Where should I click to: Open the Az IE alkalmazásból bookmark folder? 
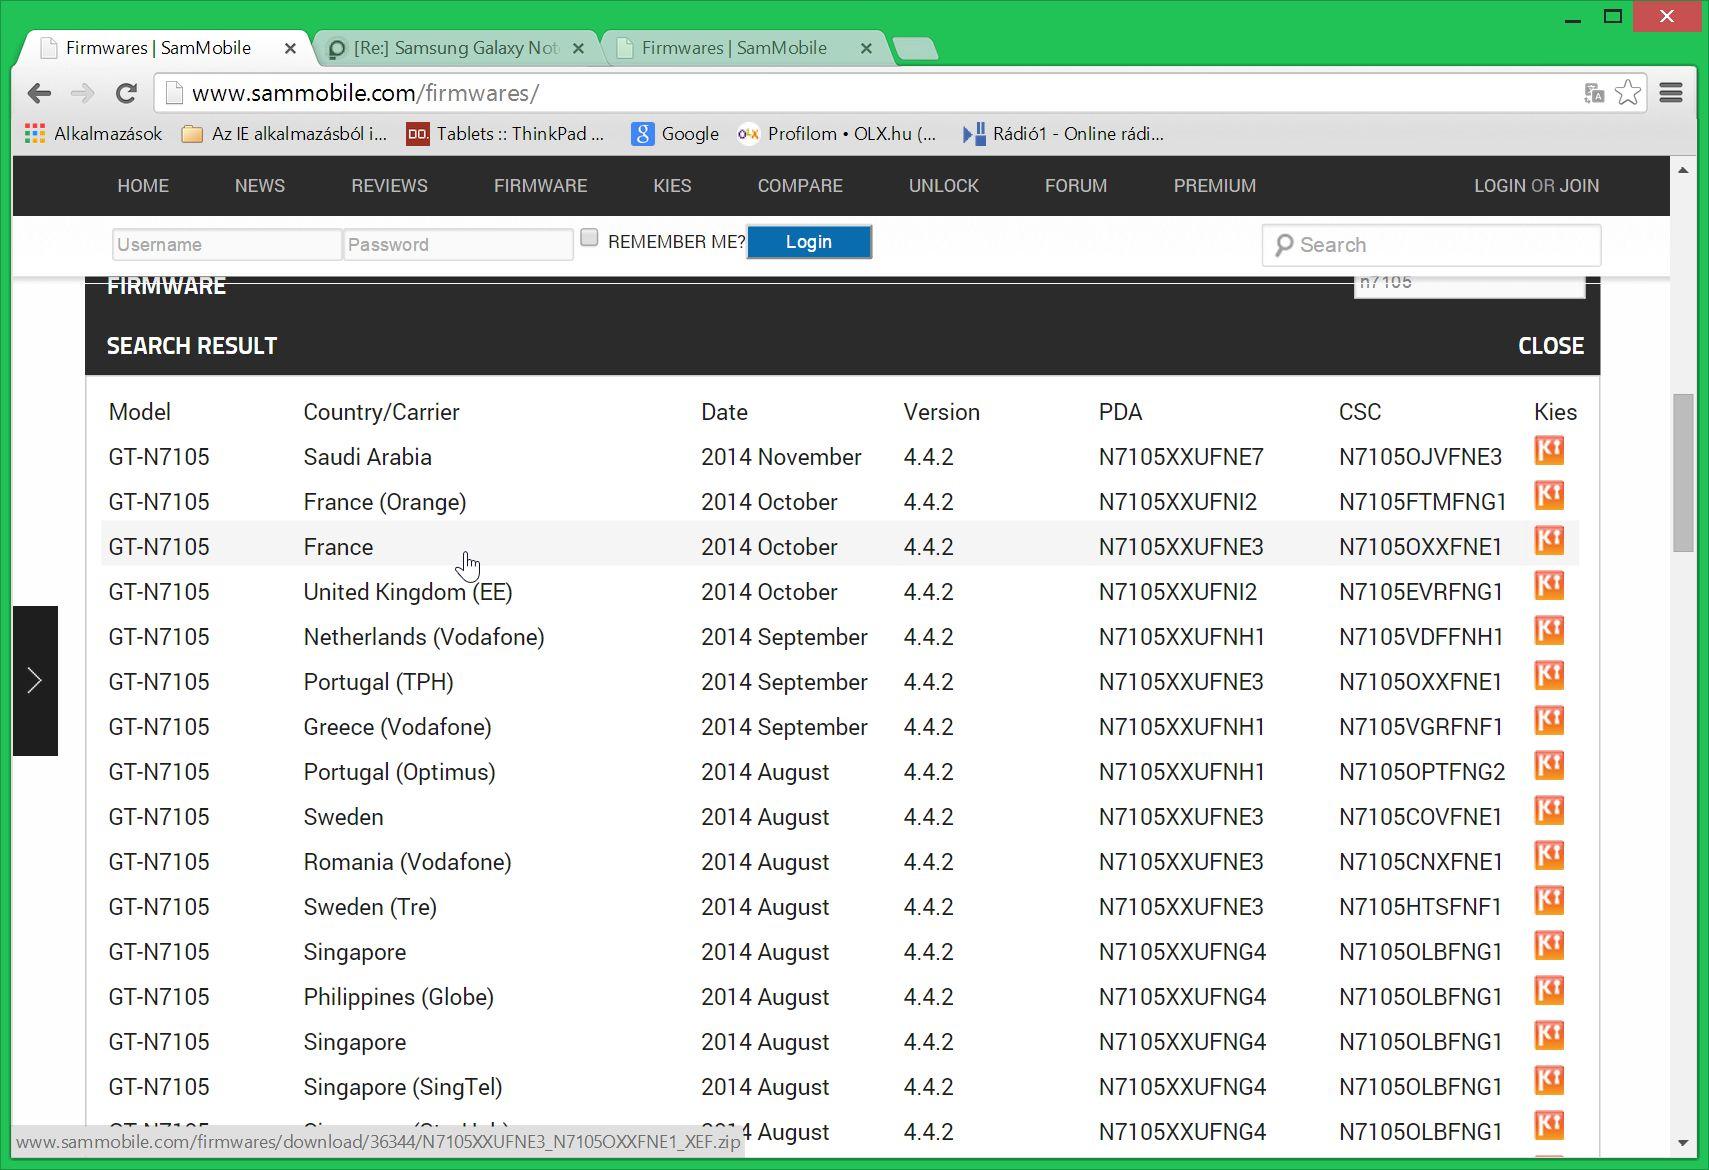click(284, 134)
